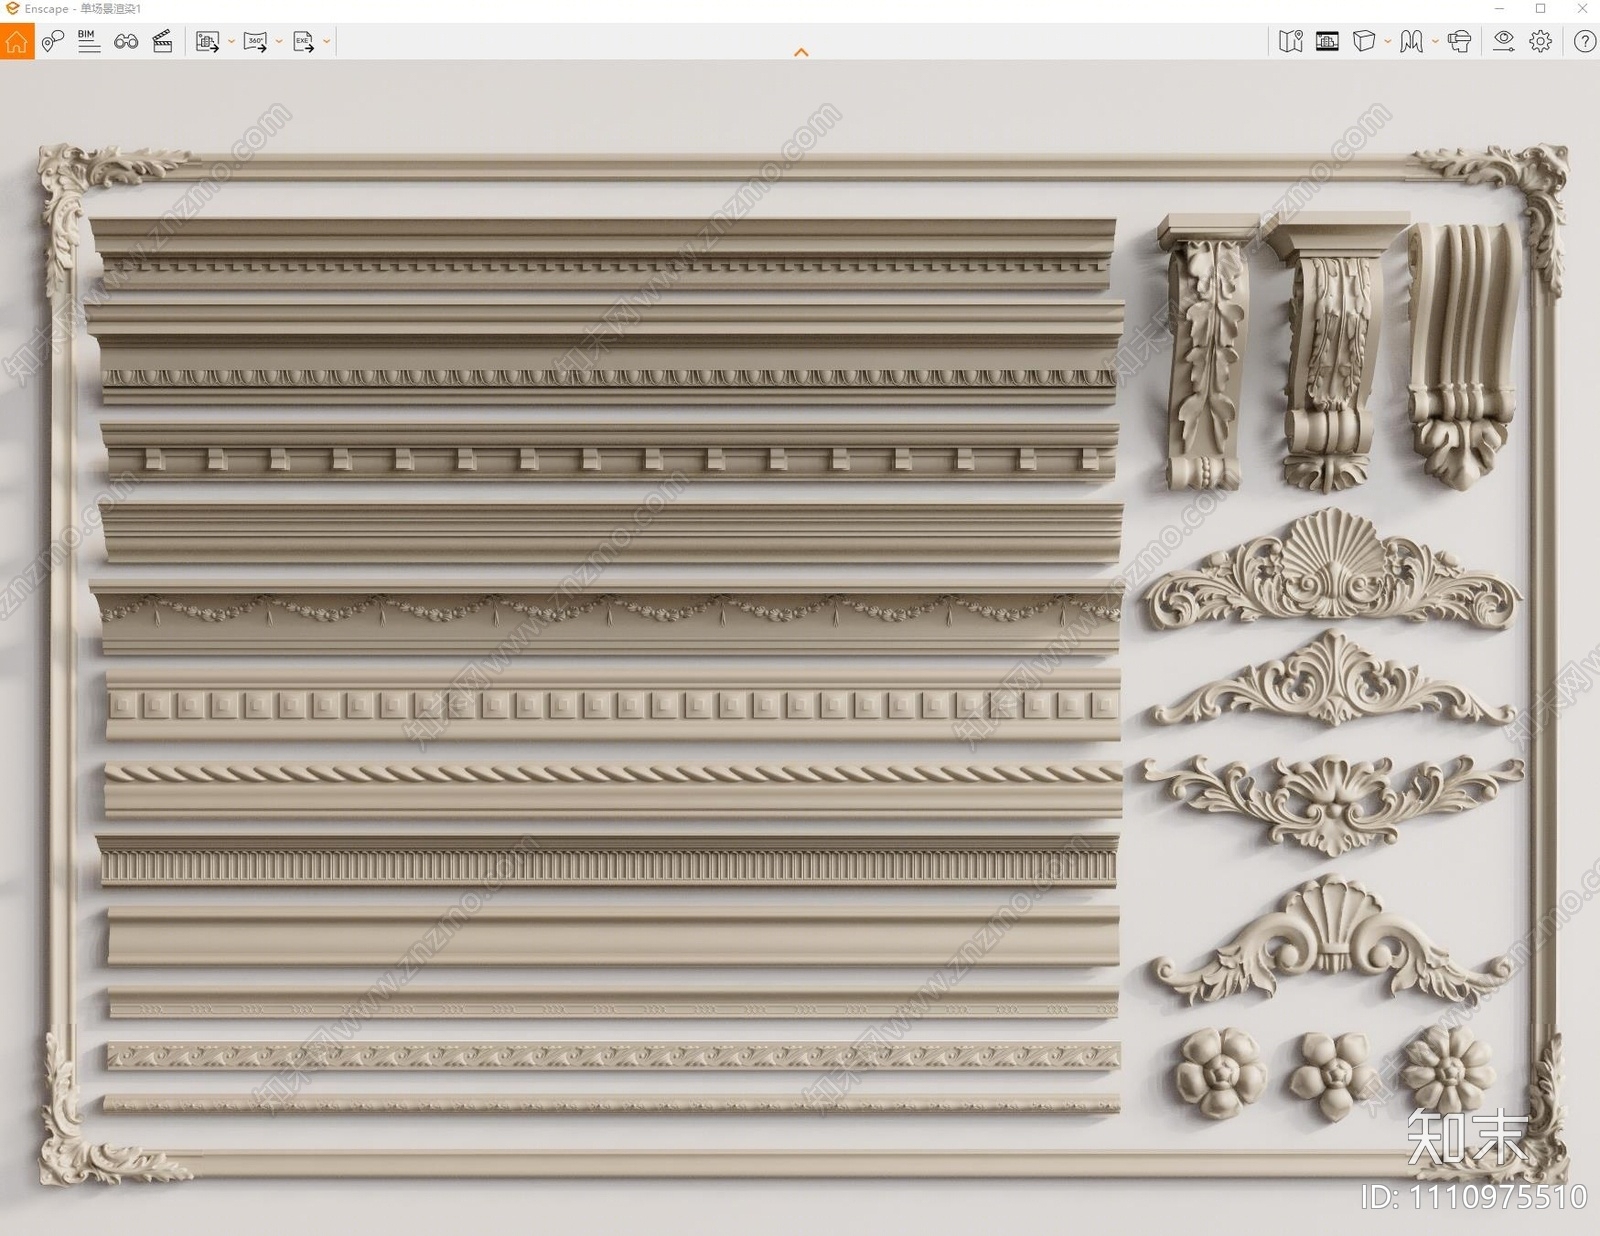Open view management with binoculars icon
The width and height of the screenshot is (1600, 1236).
tap(126, 41)
